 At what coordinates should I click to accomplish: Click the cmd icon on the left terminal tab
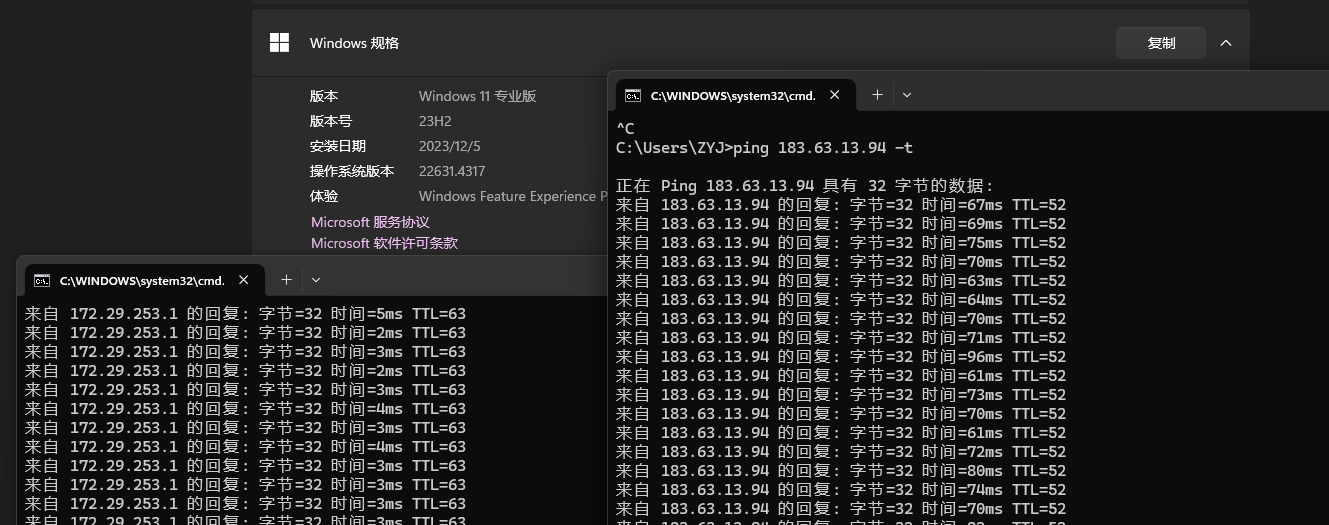pyautogui.click(x=41, y=281)
